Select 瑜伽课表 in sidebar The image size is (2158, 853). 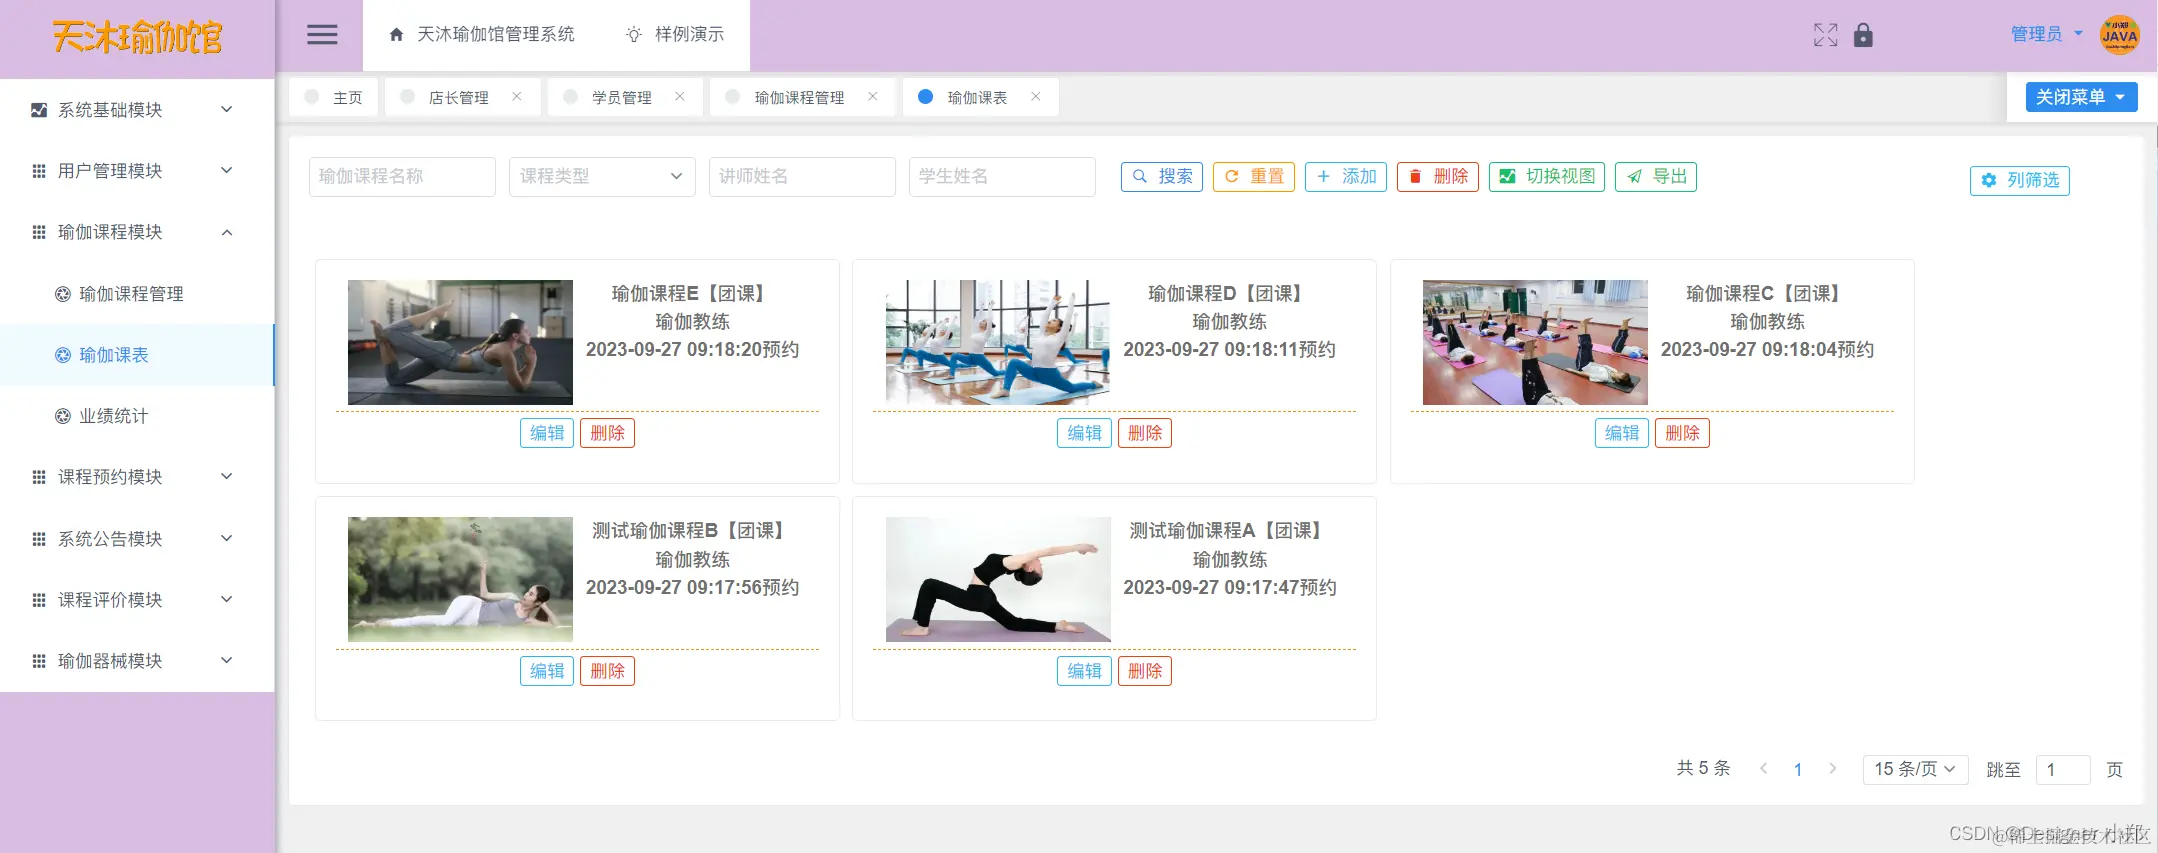pos(137,355)
